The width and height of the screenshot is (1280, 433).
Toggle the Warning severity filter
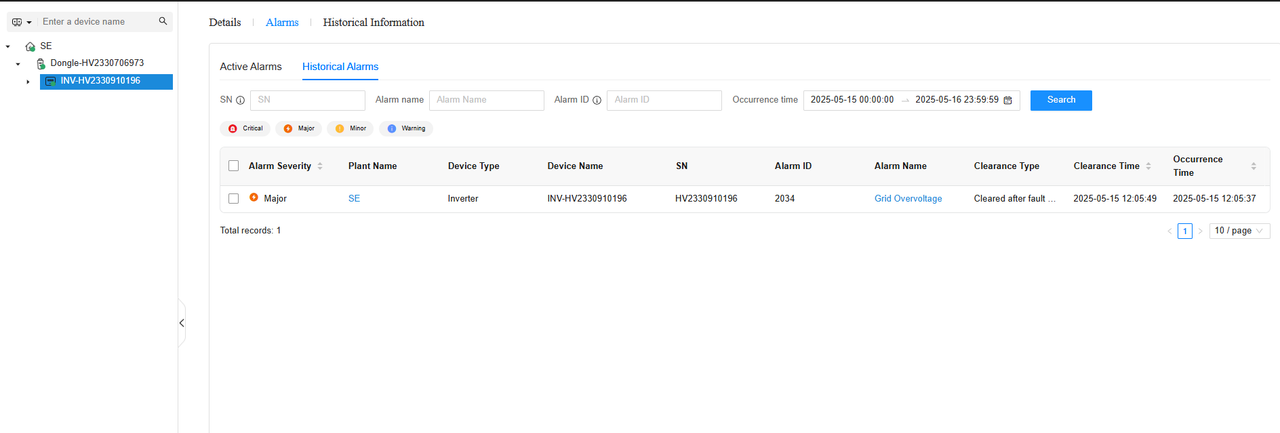[406, 128]
